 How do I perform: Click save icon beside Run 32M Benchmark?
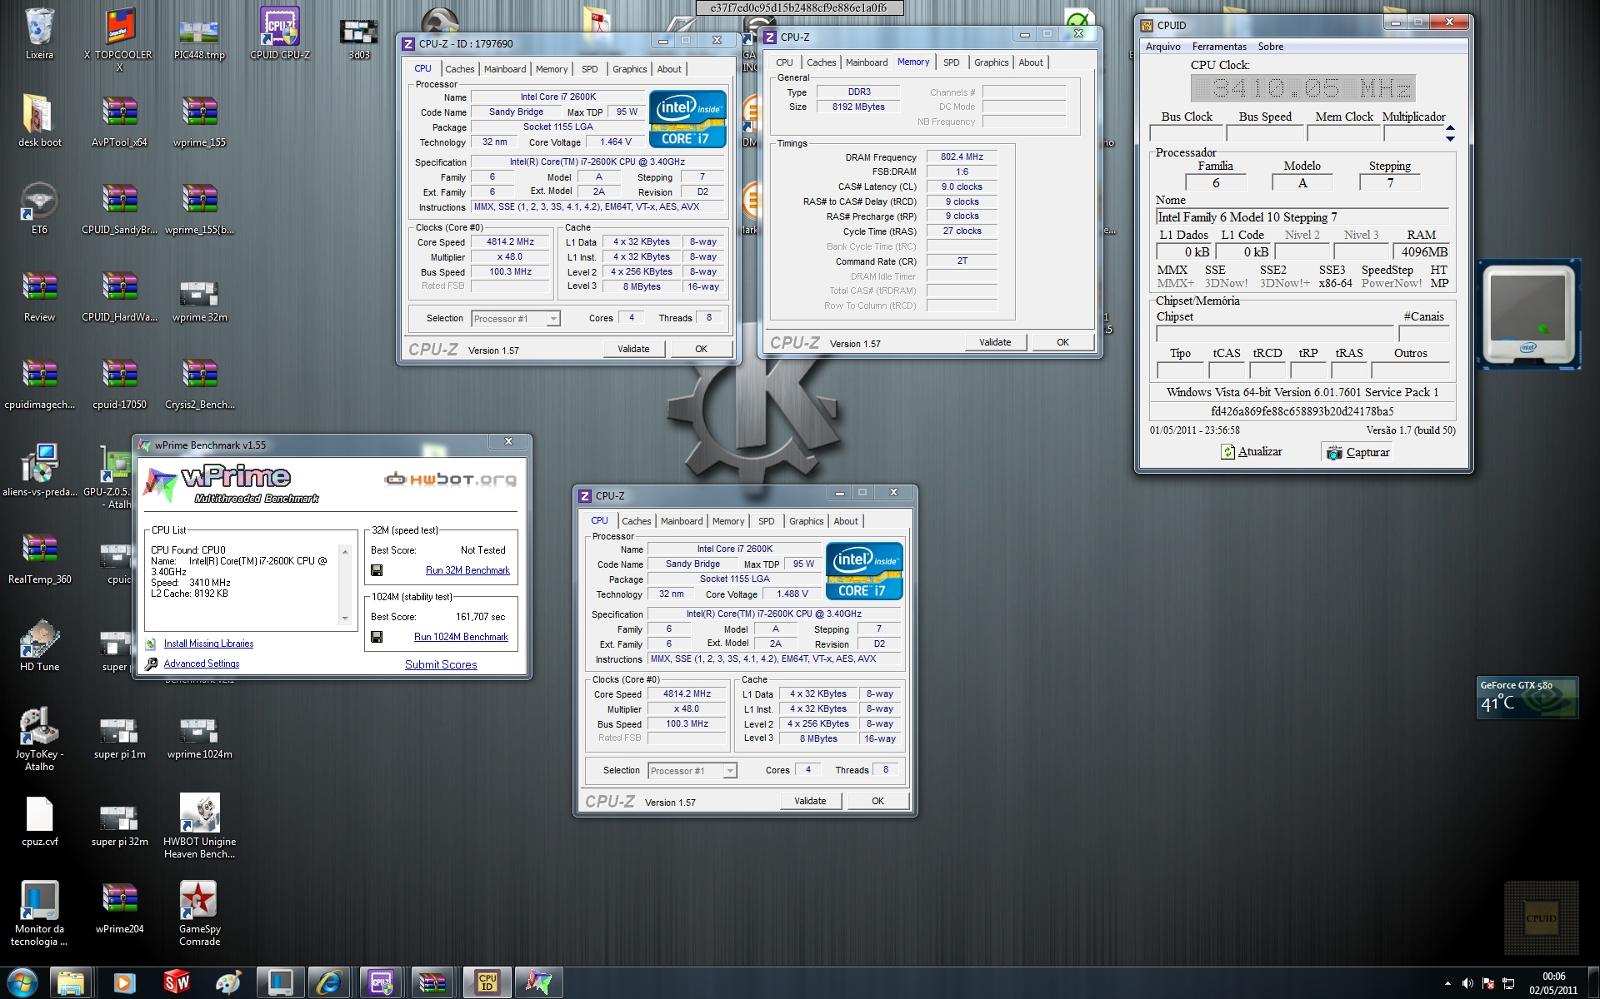click(377, 570)
